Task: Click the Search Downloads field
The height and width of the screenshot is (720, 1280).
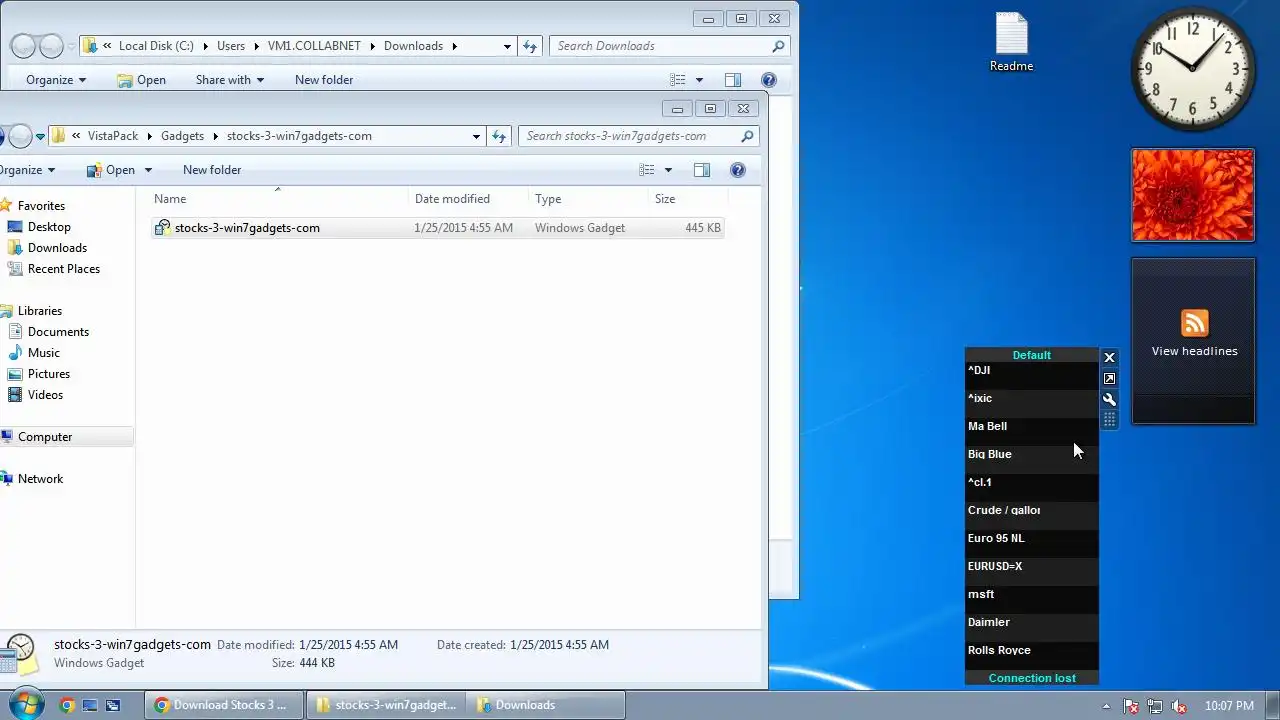Action: (669, 46)
